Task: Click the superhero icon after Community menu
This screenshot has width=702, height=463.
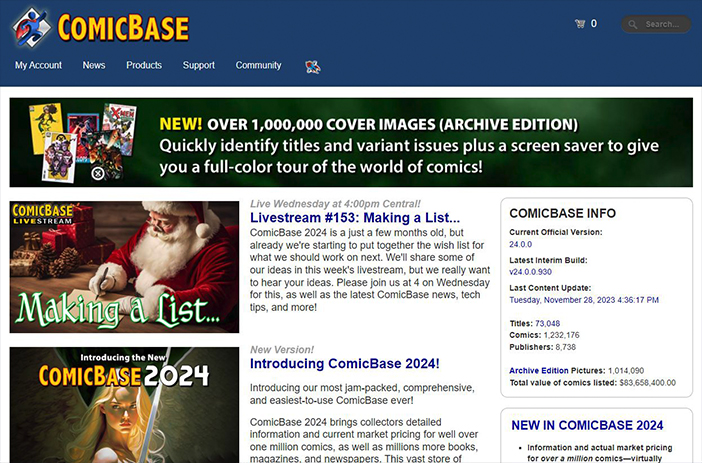Action: tap(312, 67)
